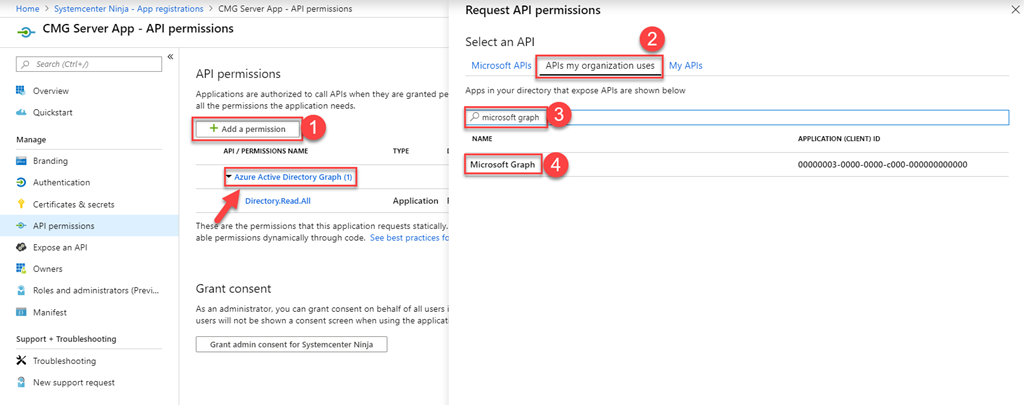Select the APIs my organization uses tab
Viewport: 1024px width, 405px height.
click(600, 66)
